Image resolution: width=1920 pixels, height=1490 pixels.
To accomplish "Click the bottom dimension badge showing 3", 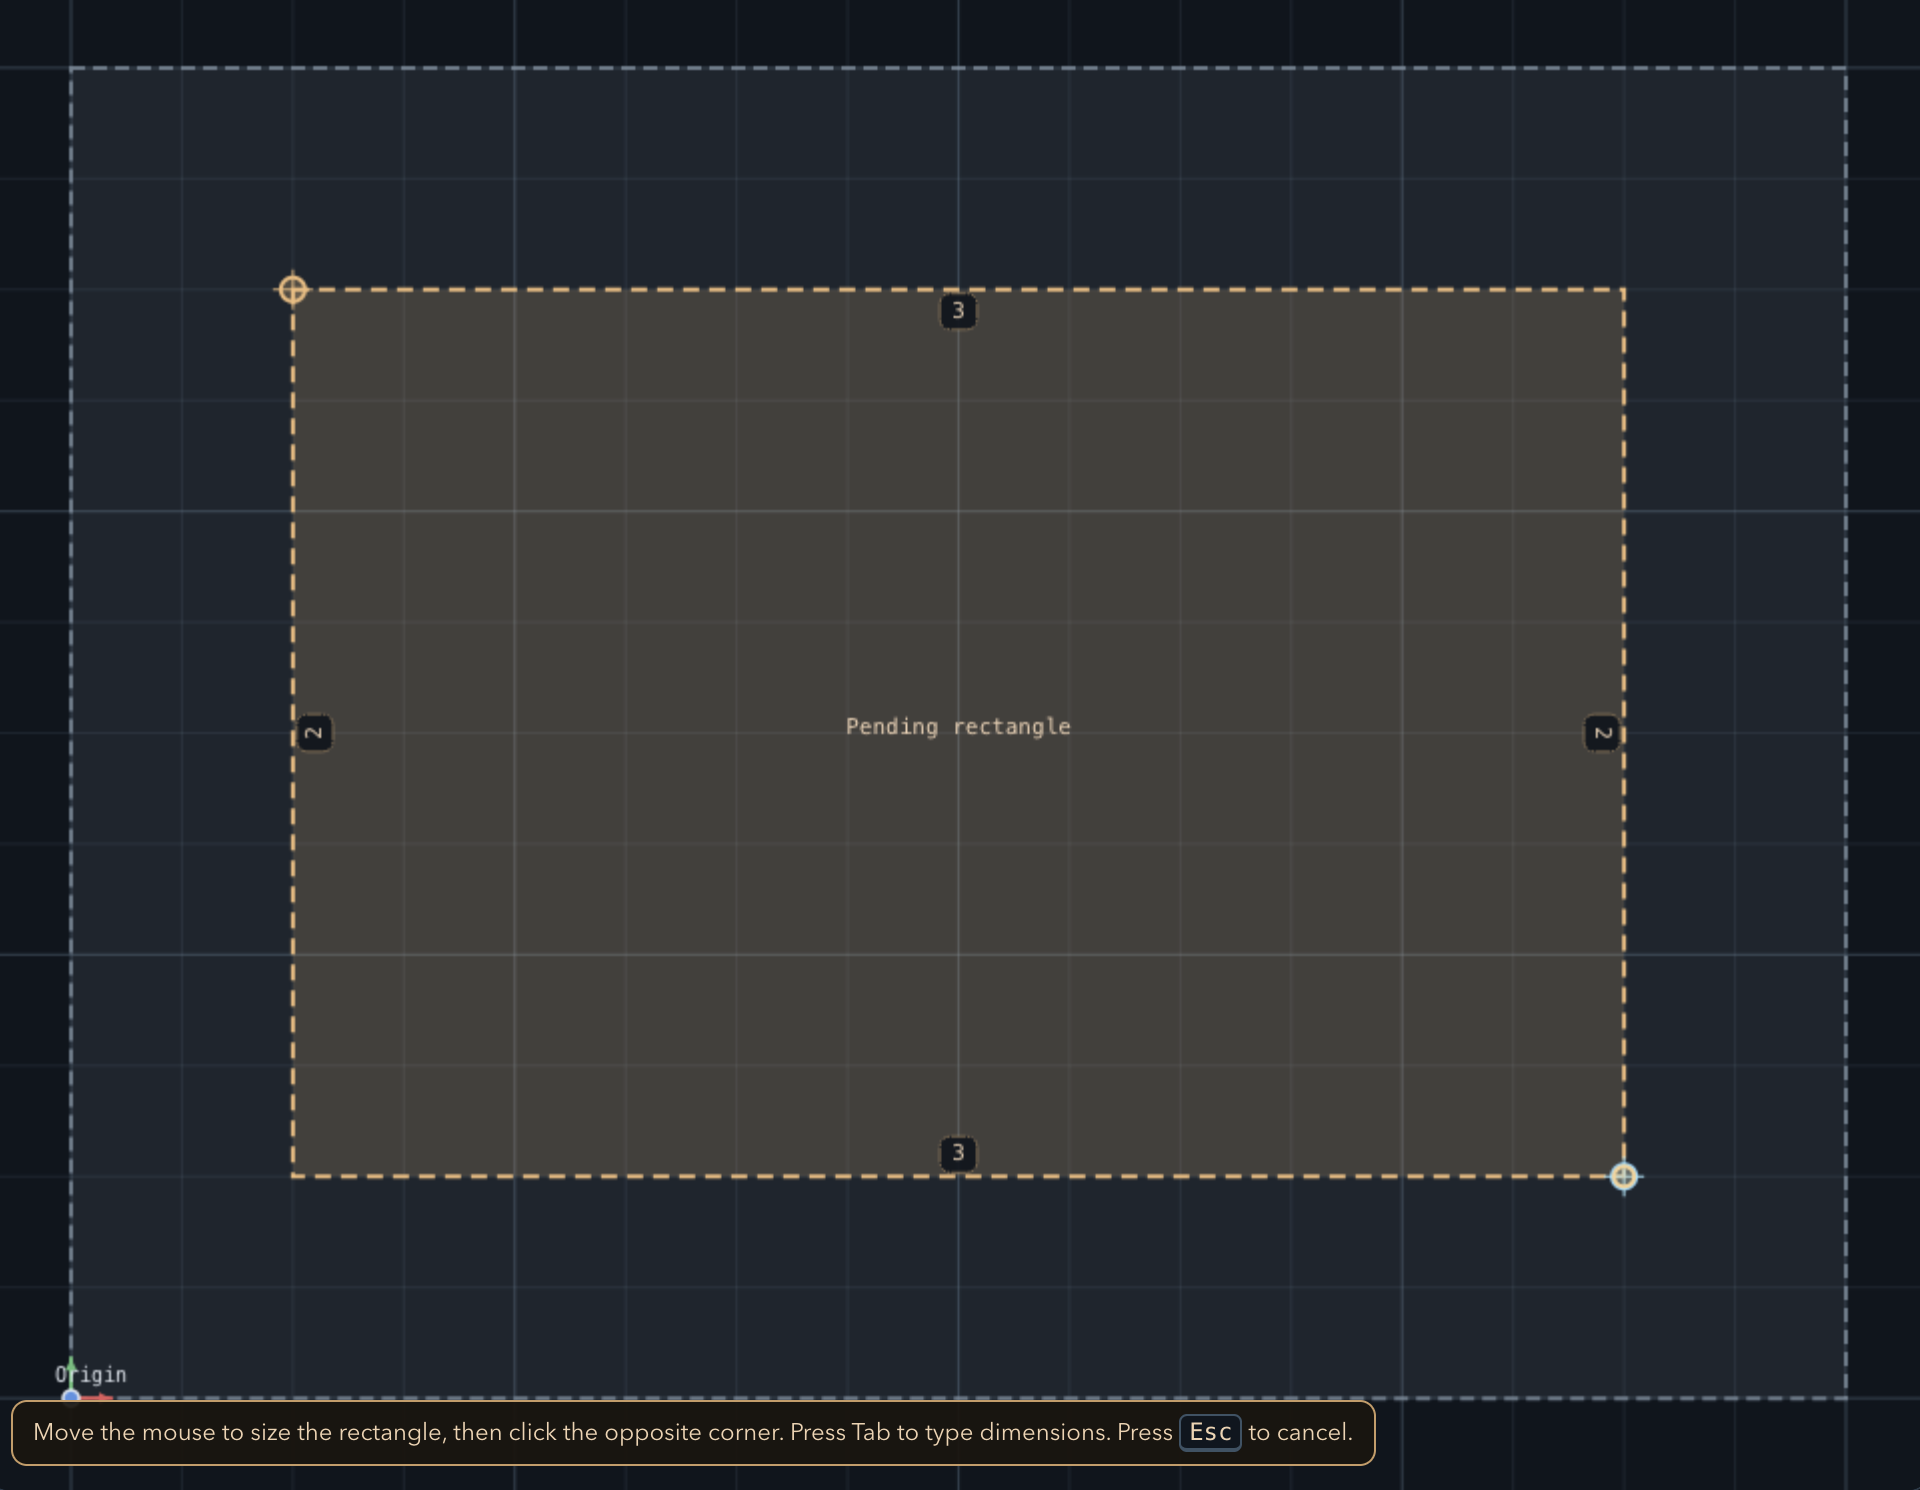I will [x=957, y=1153].
